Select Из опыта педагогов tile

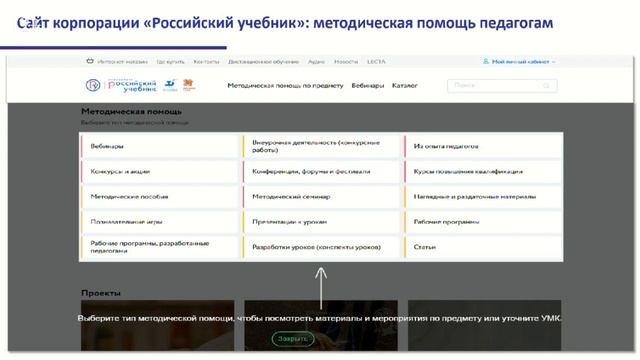point(483,146)
